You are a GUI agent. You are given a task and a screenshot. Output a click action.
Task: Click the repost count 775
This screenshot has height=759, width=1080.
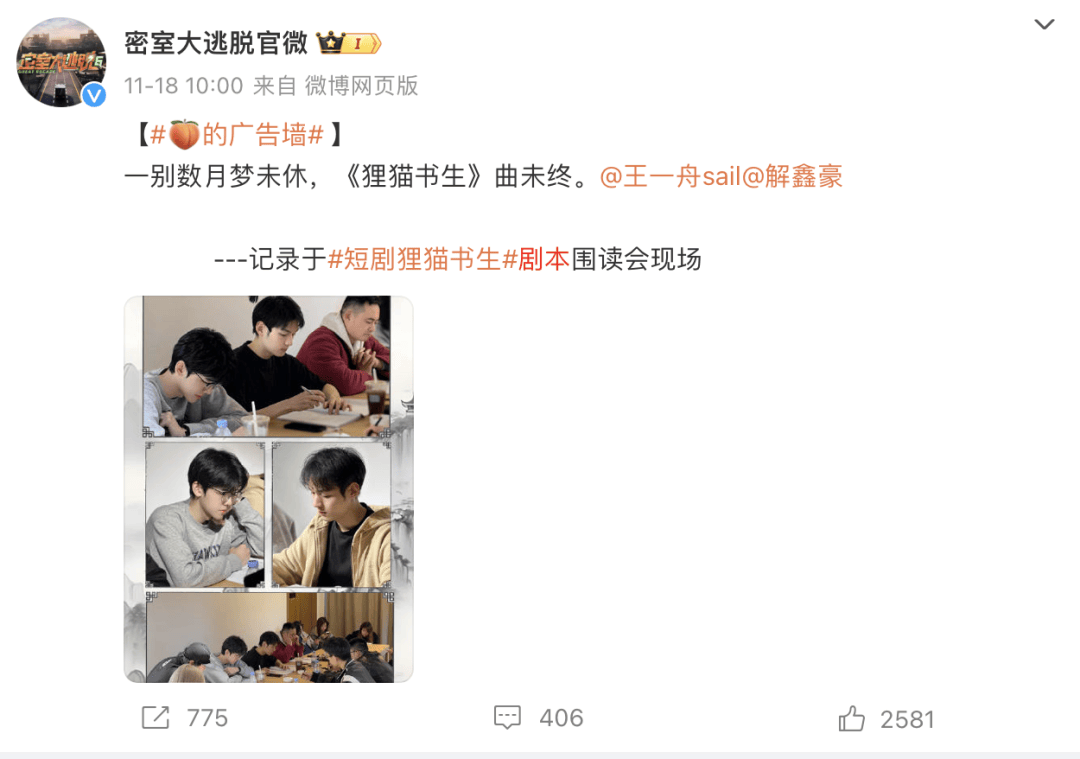coord(207,718)
